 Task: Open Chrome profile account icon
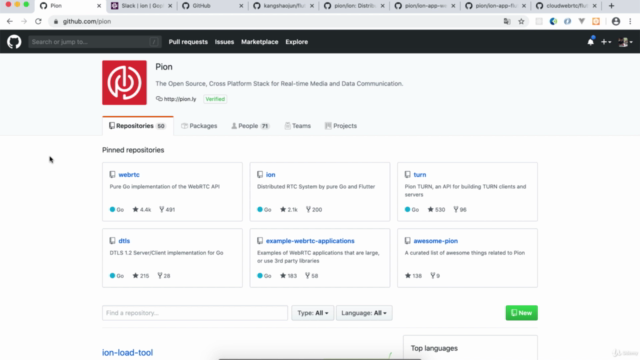point(616,21)
